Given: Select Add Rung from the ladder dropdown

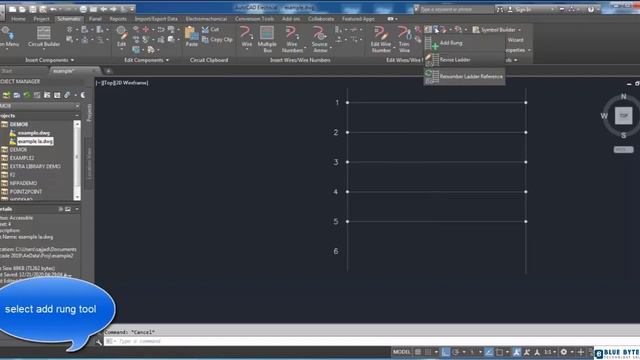Looking at the screenshot, I should coord(464,43).
